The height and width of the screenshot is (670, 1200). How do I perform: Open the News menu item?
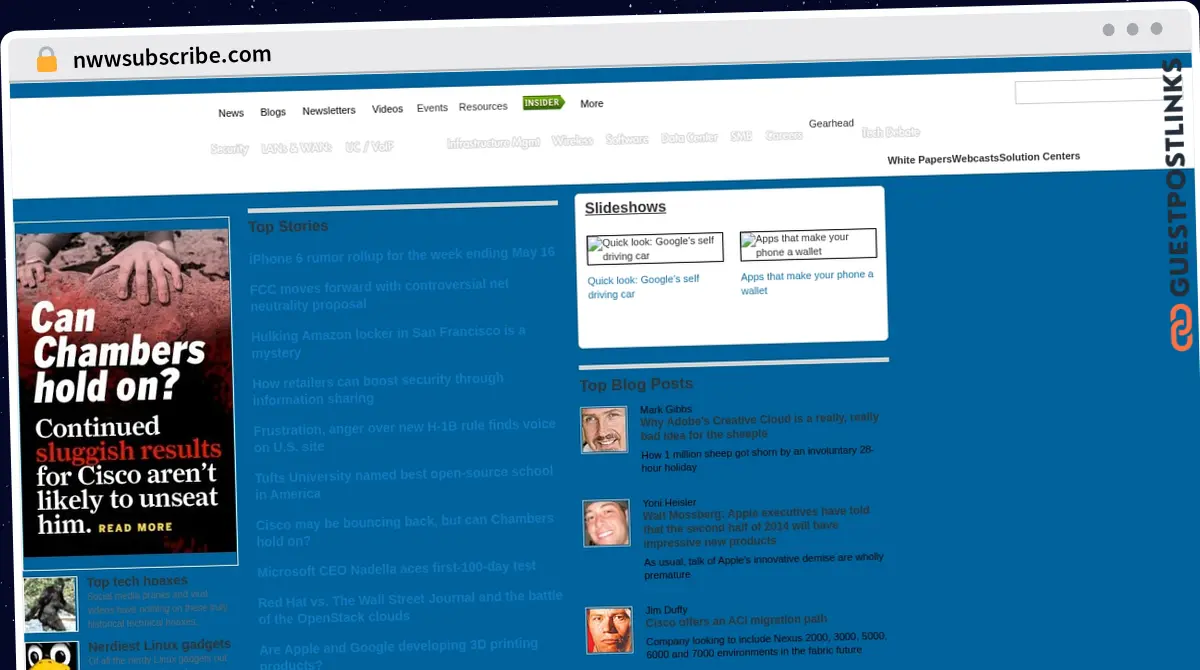click(231, 113)
